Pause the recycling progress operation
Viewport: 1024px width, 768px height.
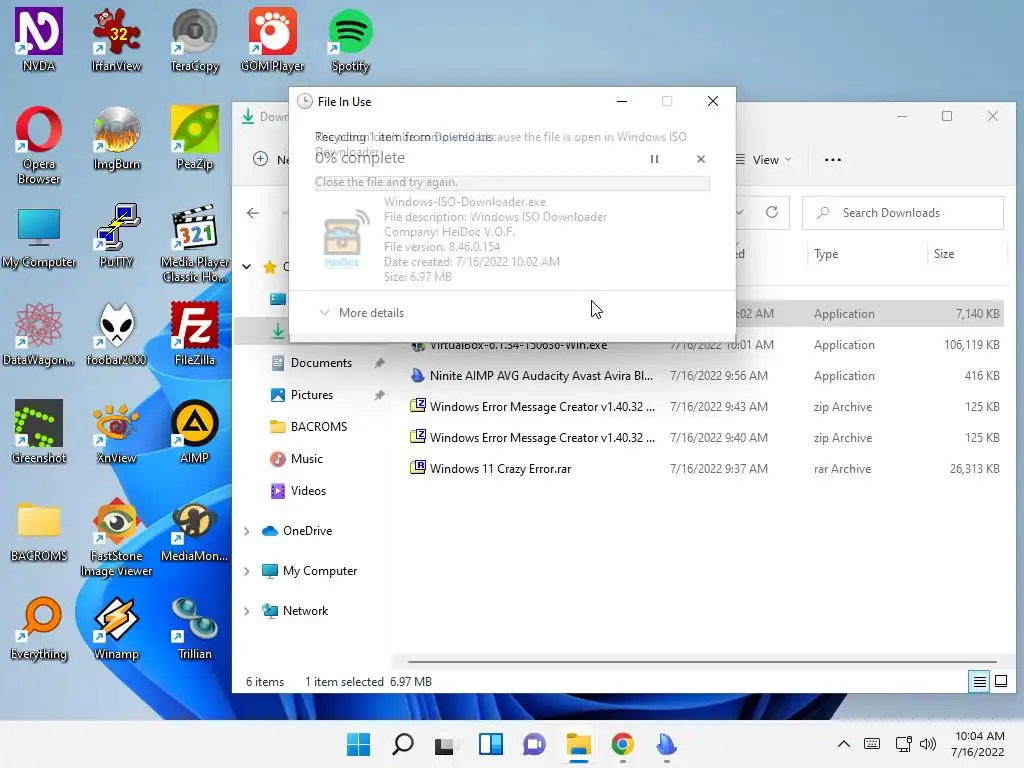click(x=654, y=159)
